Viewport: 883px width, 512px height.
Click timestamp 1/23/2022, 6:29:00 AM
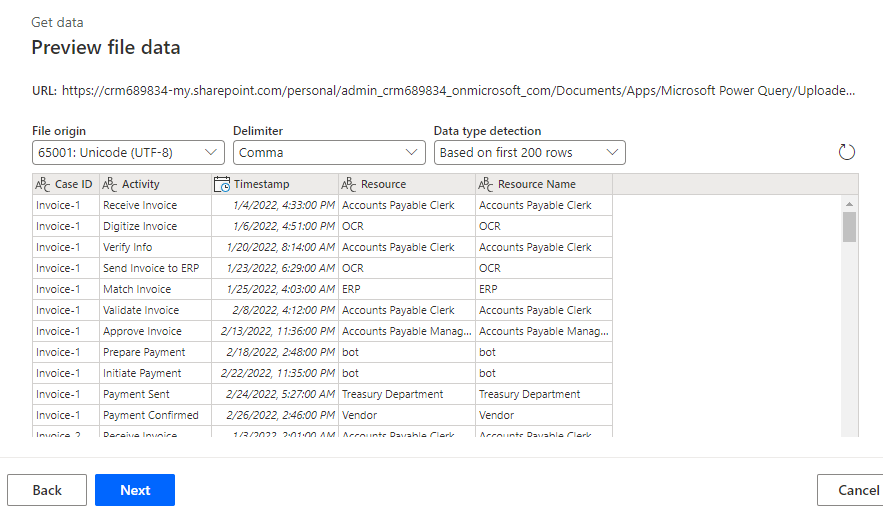[x=275, y=268]
